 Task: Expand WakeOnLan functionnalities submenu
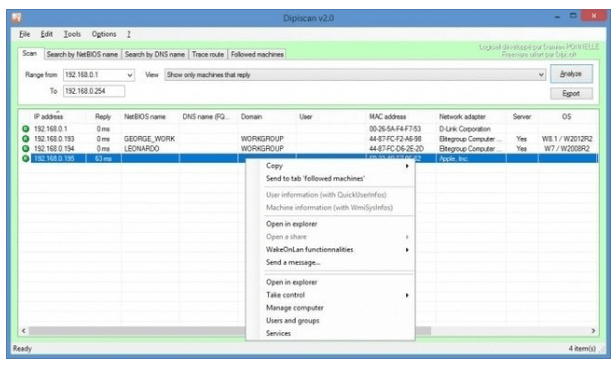tap(337, 249)
